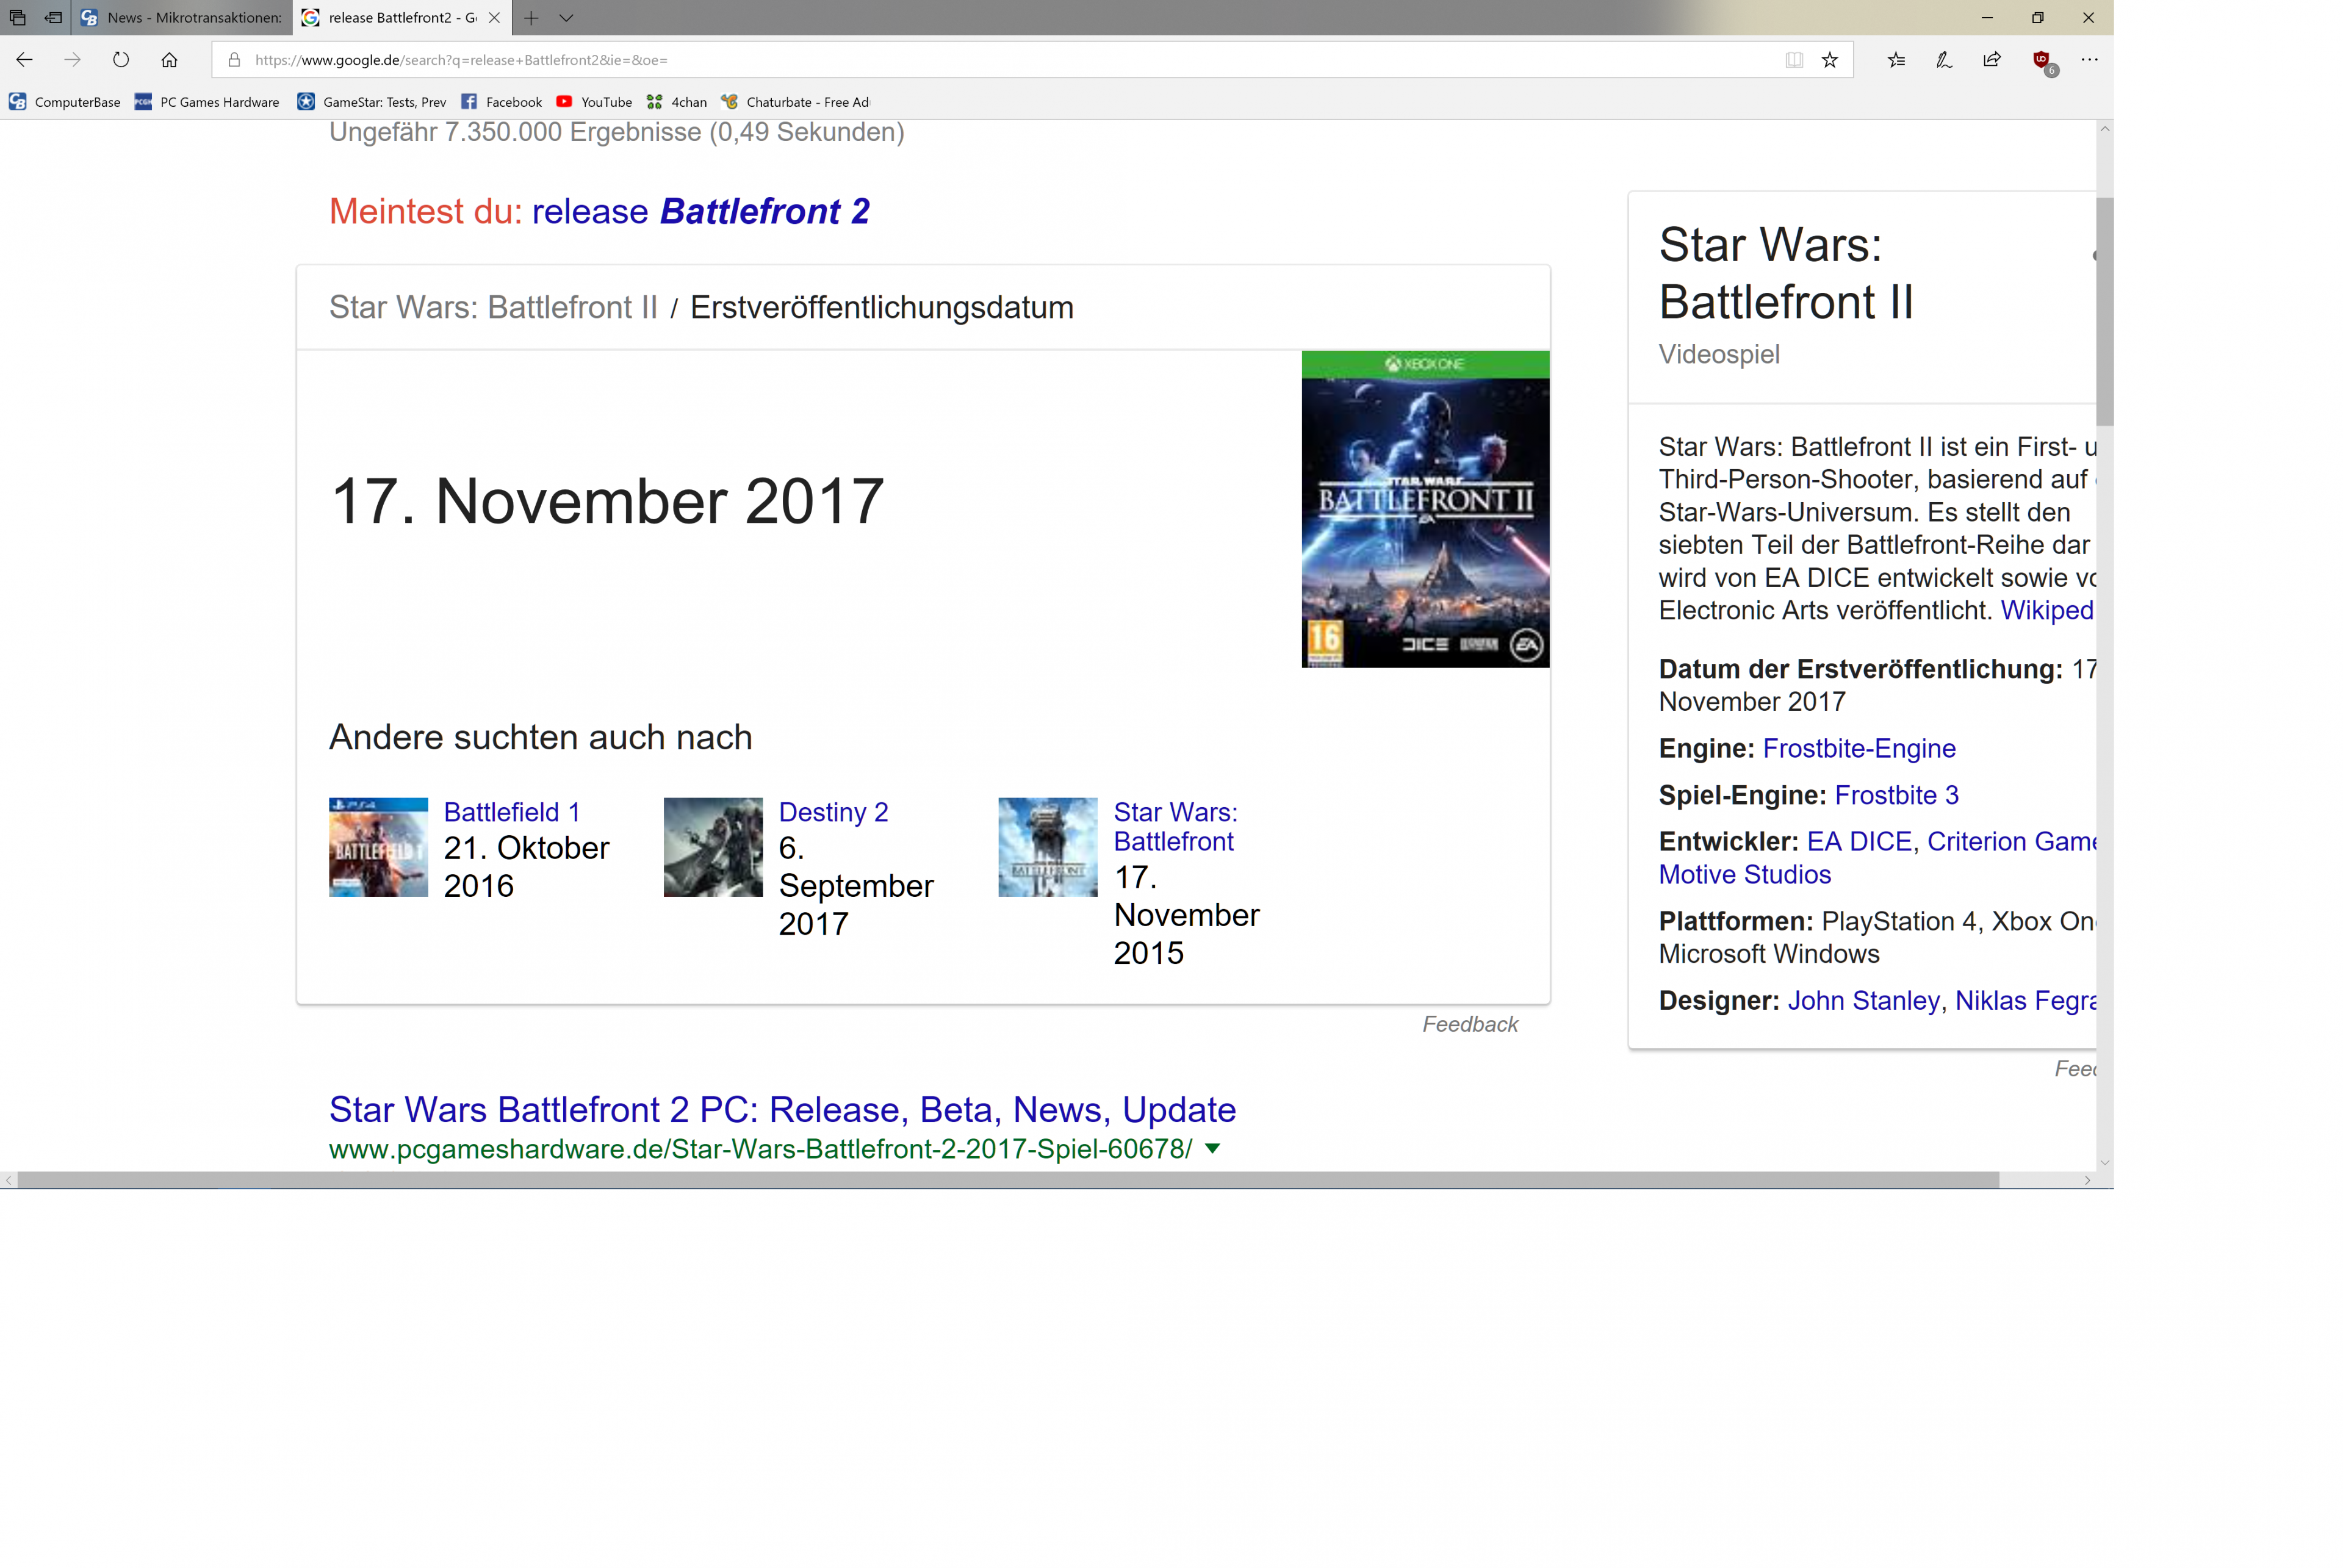Click the Battlefield 1 link

click(512, 812)
